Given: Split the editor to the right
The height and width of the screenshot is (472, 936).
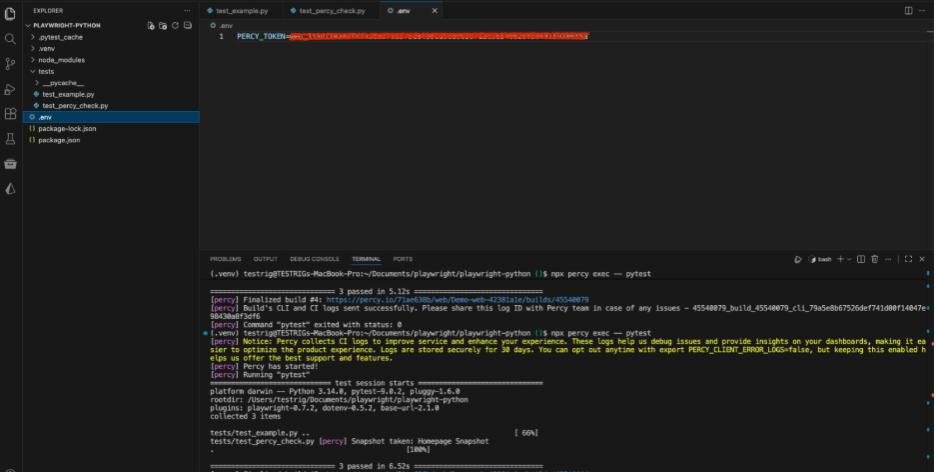Looking at the screenshot, I should pyautogui.click(x=909, y=10).
